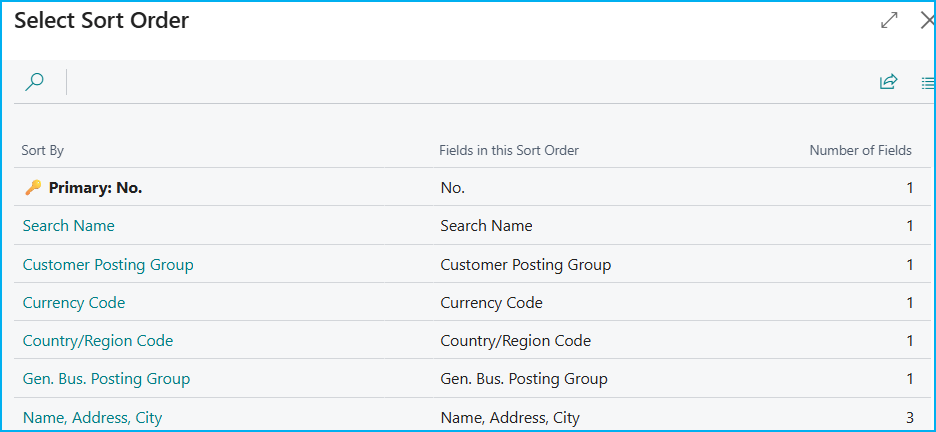Expand dialog with the diagonal arrows icon
936x432 pixels.
(x=889, y=20)
